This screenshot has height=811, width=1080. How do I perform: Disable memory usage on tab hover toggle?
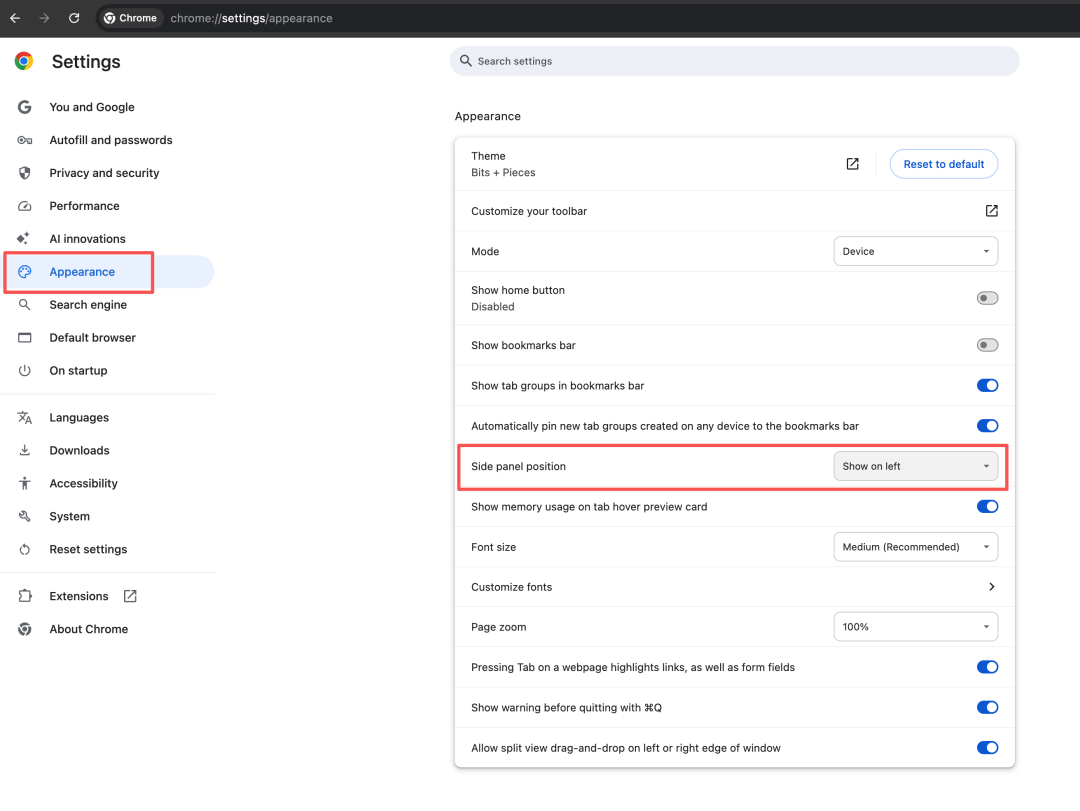[x=987, y=507]
